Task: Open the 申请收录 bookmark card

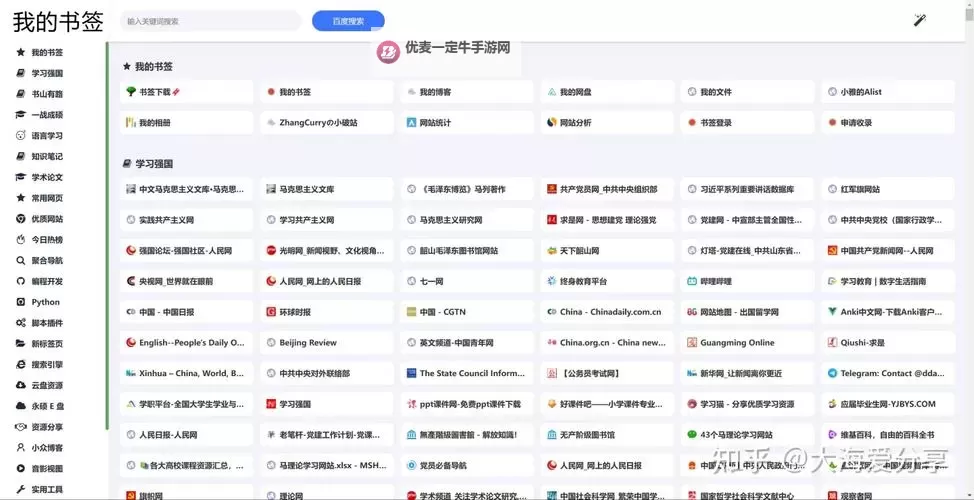Action: [x=888, y=123]
